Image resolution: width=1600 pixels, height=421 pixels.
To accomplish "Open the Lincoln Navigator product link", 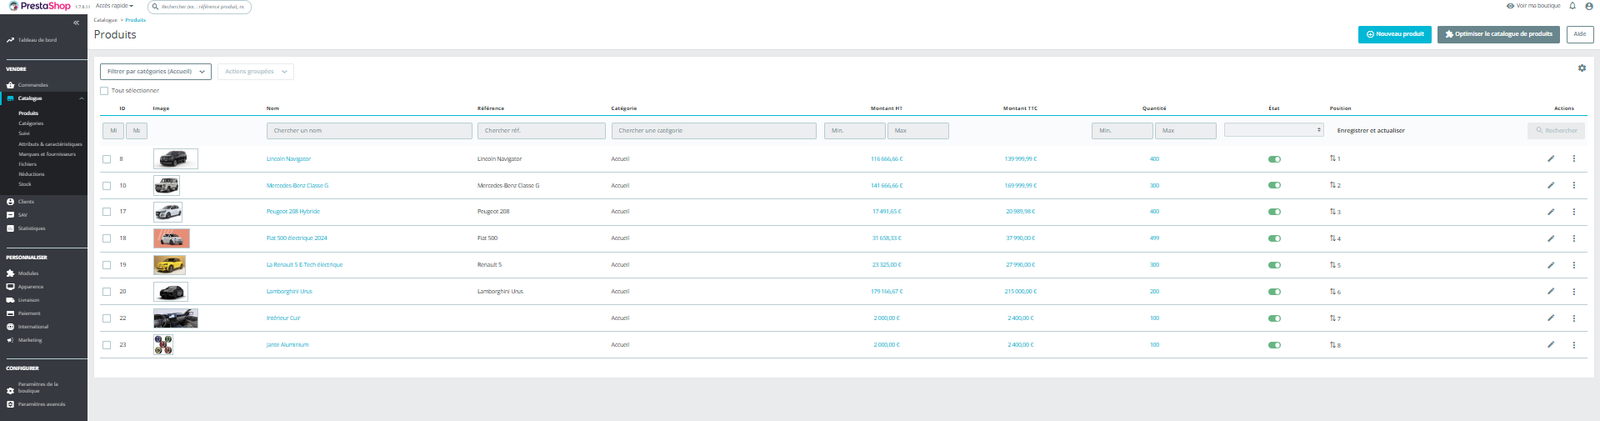I will (288, 158).
